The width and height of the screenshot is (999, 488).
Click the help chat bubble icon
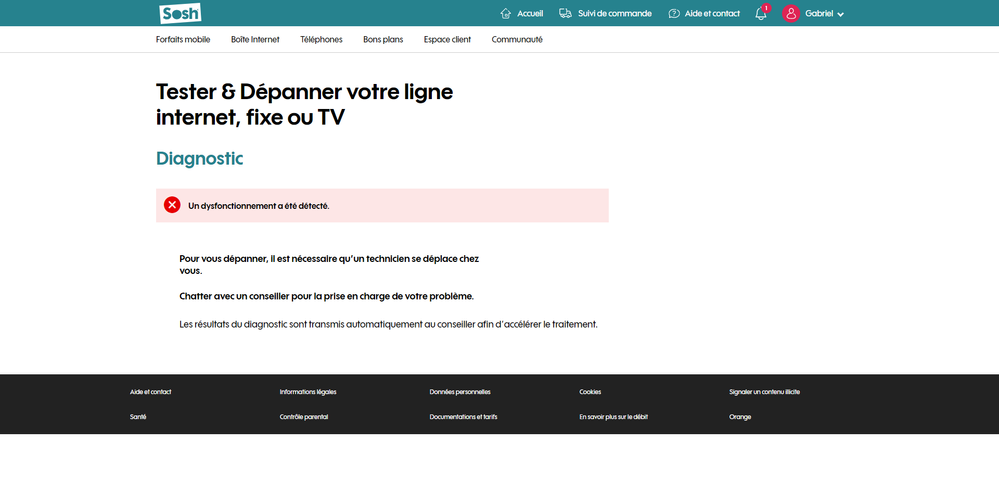(674, 13)
